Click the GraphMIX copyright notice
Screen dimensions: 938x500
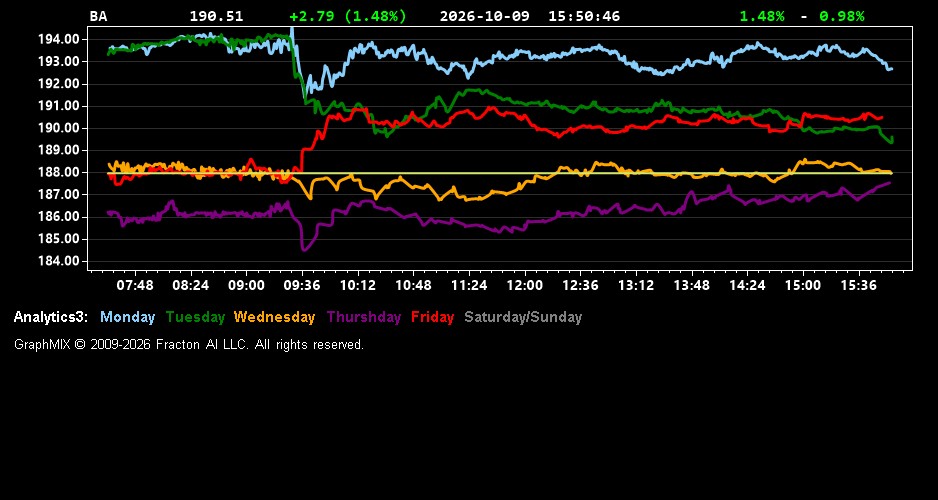[x=188, y=344]
